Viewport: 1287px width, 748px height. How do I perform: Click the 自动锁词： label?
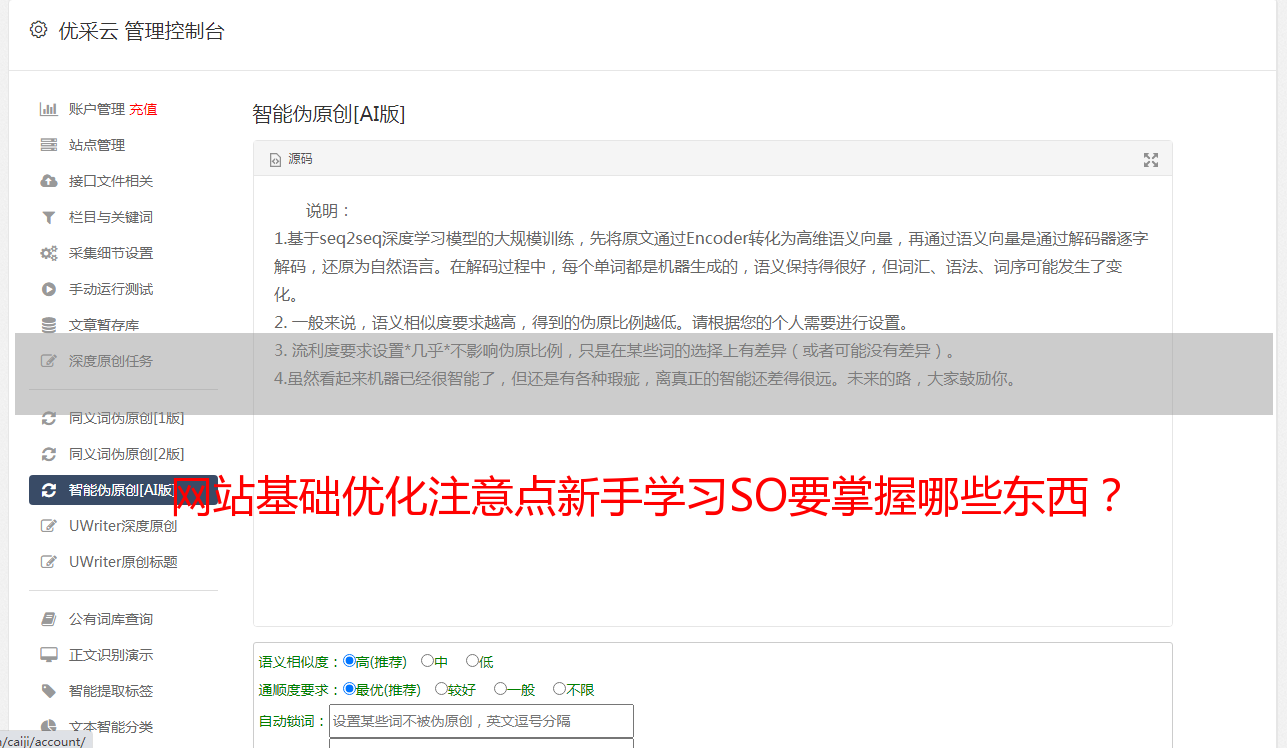tap(293, 721)
